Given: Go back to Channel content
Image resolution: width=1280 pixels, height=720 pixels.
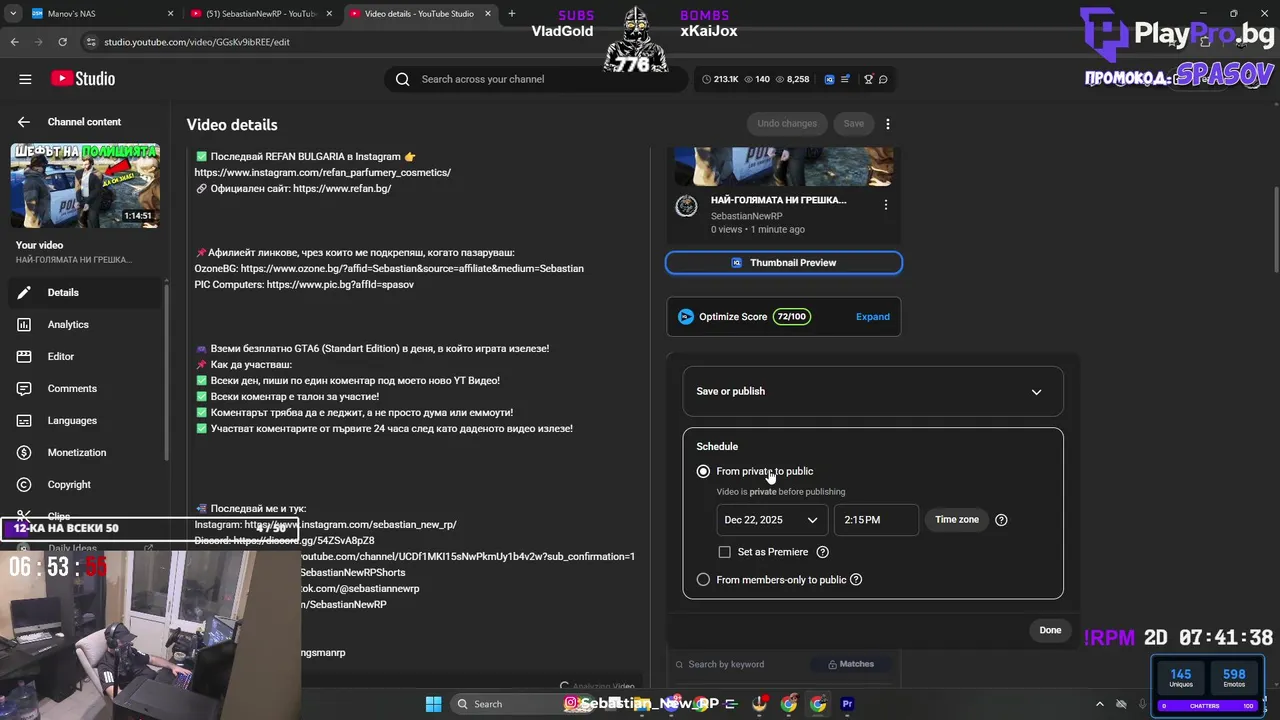Looking at the screenshot, I should click(x=24, y=122).
